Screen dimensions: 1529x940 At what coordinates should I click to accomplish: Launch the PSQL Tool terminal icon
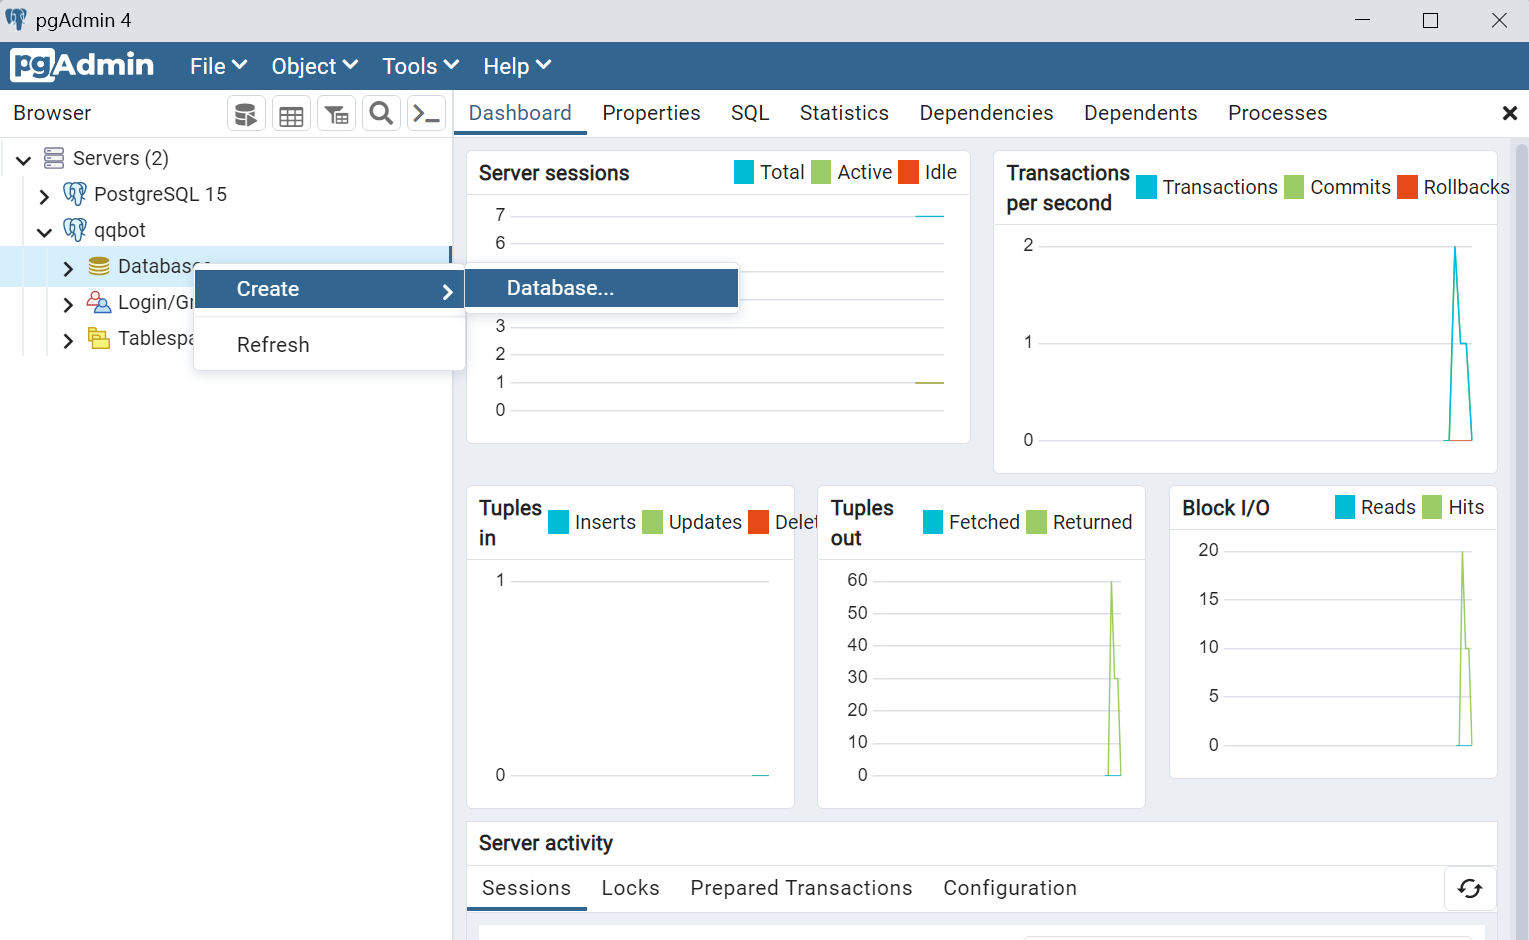coord(427,114)
